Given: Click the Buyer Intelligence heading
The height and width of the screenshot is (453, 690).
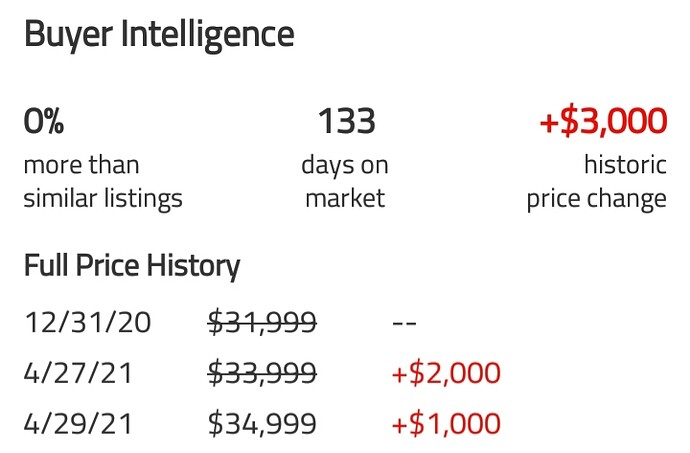Looking at the screenshot, I should coord(159,35).
